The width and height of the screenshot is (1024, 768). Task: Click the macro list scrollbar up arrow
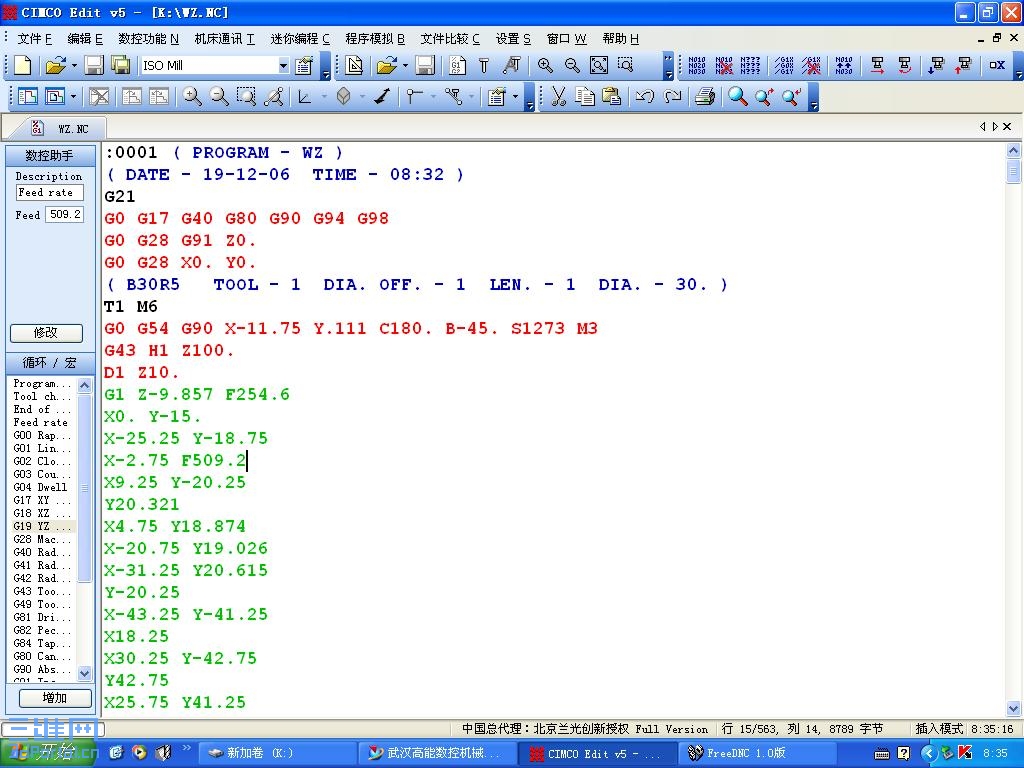click(84, 385)
